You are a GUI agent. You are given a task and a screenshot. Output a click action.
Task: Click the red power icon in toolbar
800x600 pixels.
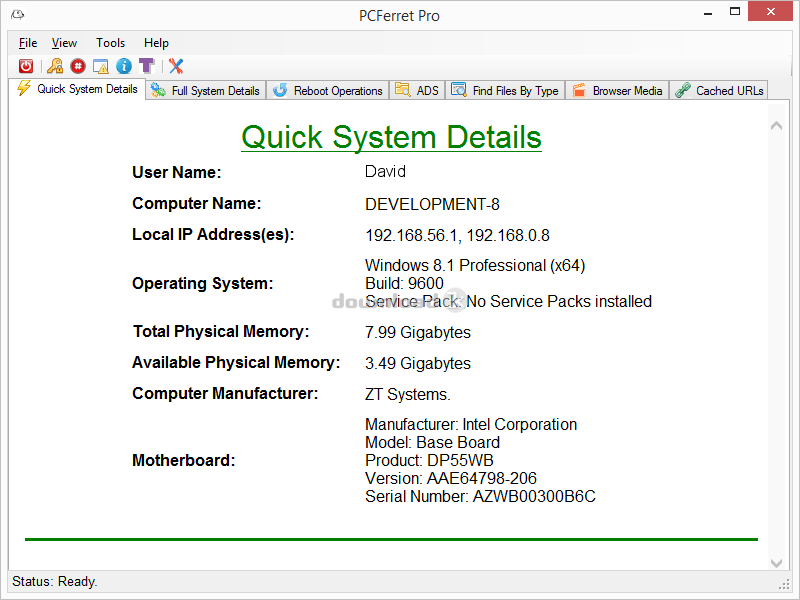click(26, 66)
